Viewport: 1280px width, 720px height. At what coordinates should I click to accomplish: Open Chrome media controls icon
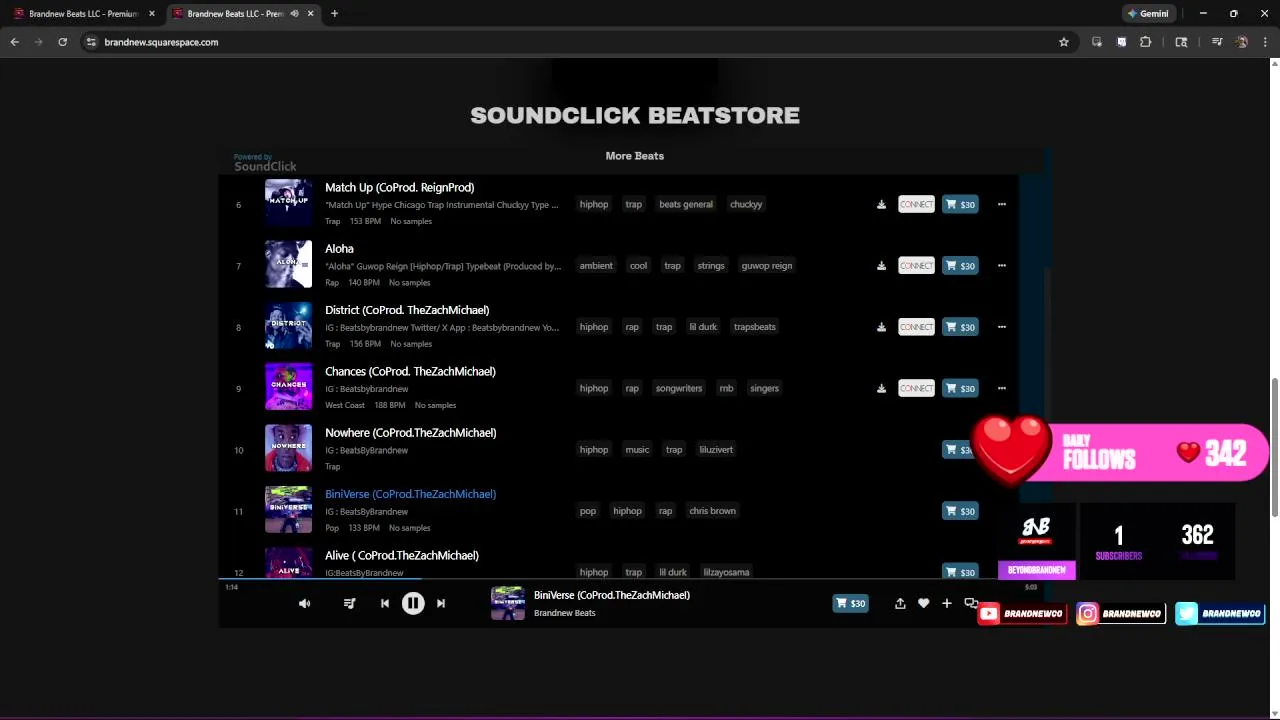[1217, 42]
